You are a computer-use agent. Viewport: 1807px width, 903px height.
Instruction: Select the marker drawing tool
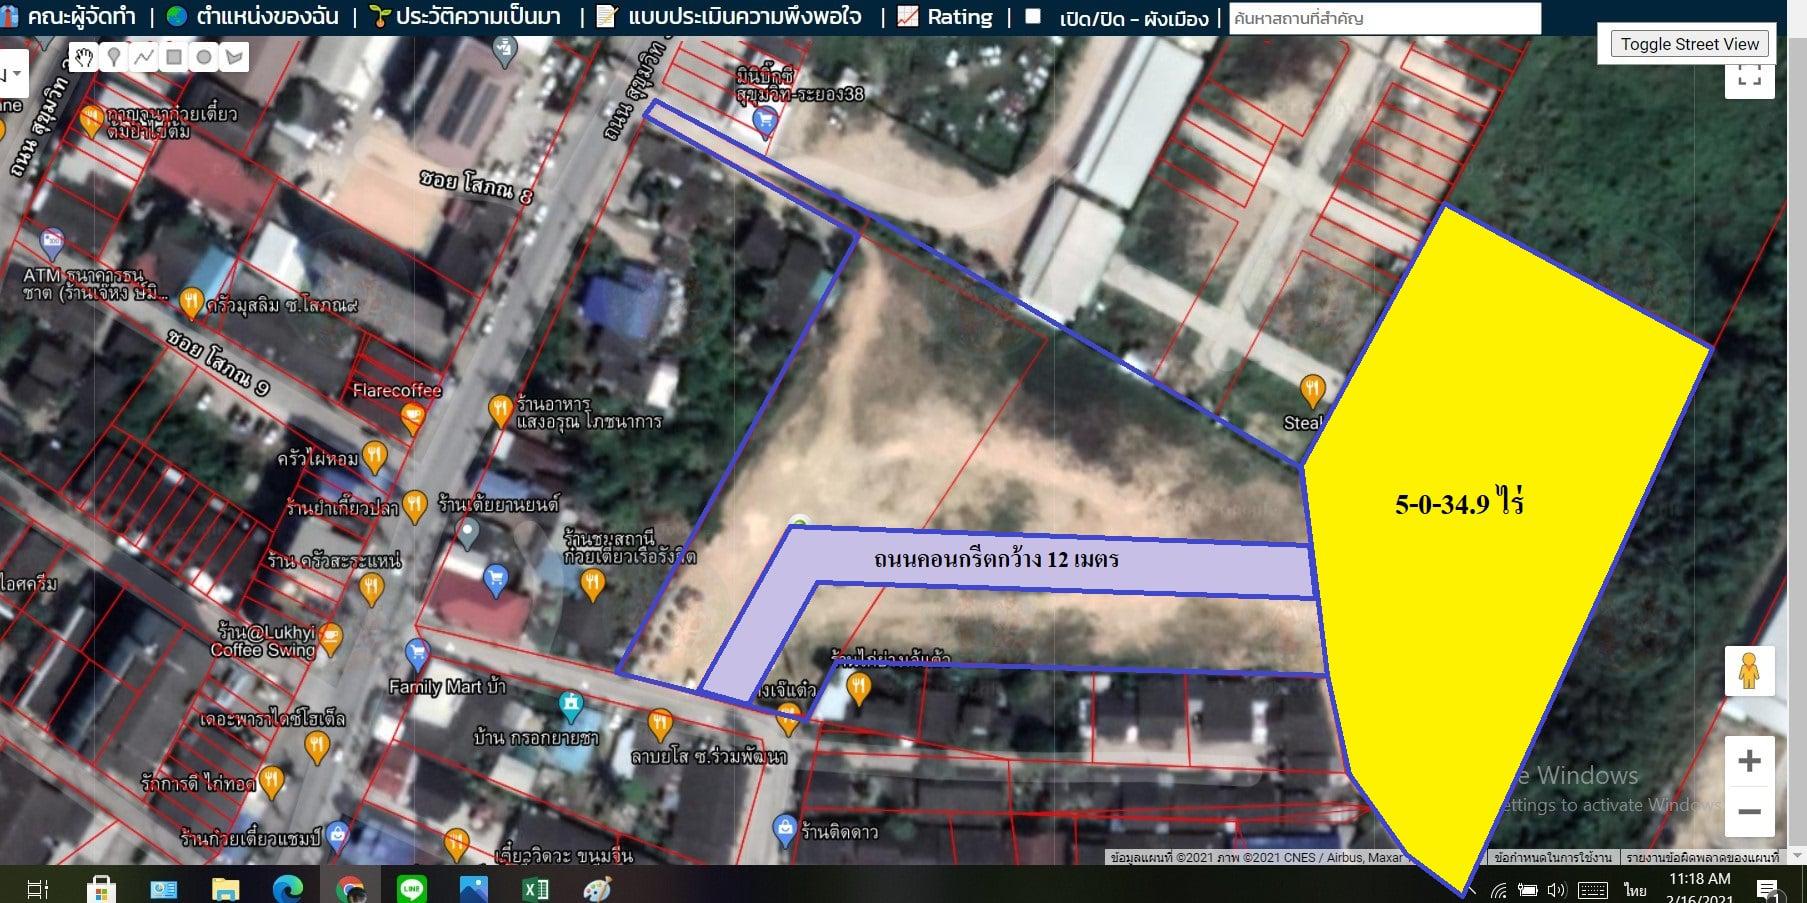114,57
